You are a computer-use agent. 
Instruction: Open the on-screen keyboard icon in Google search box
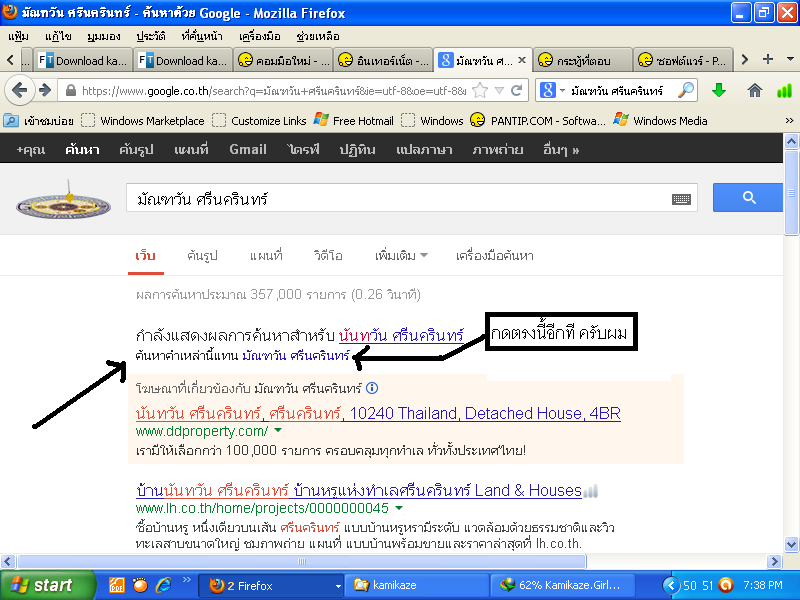pos(681,199)
